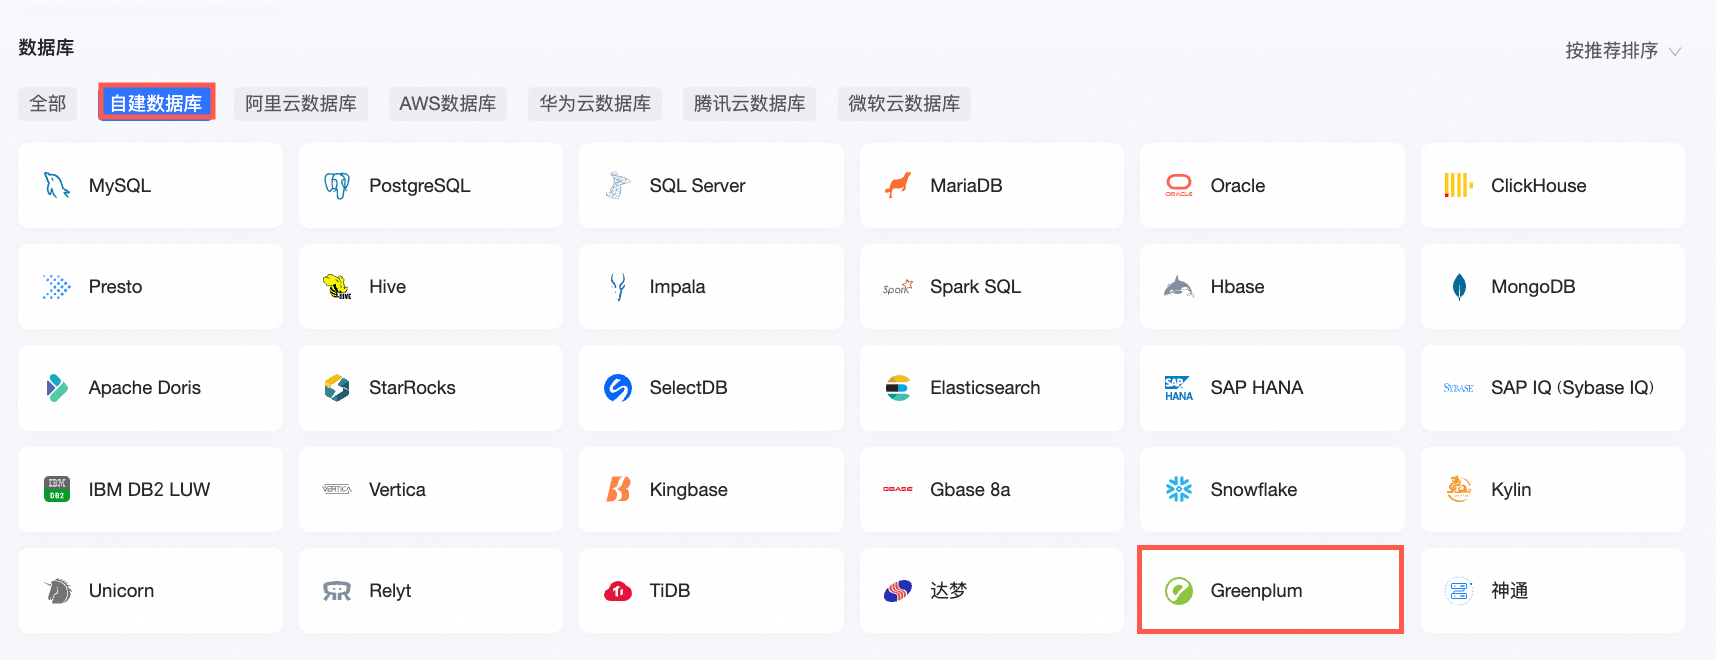Choose the Vertica label text

point(397,490)
